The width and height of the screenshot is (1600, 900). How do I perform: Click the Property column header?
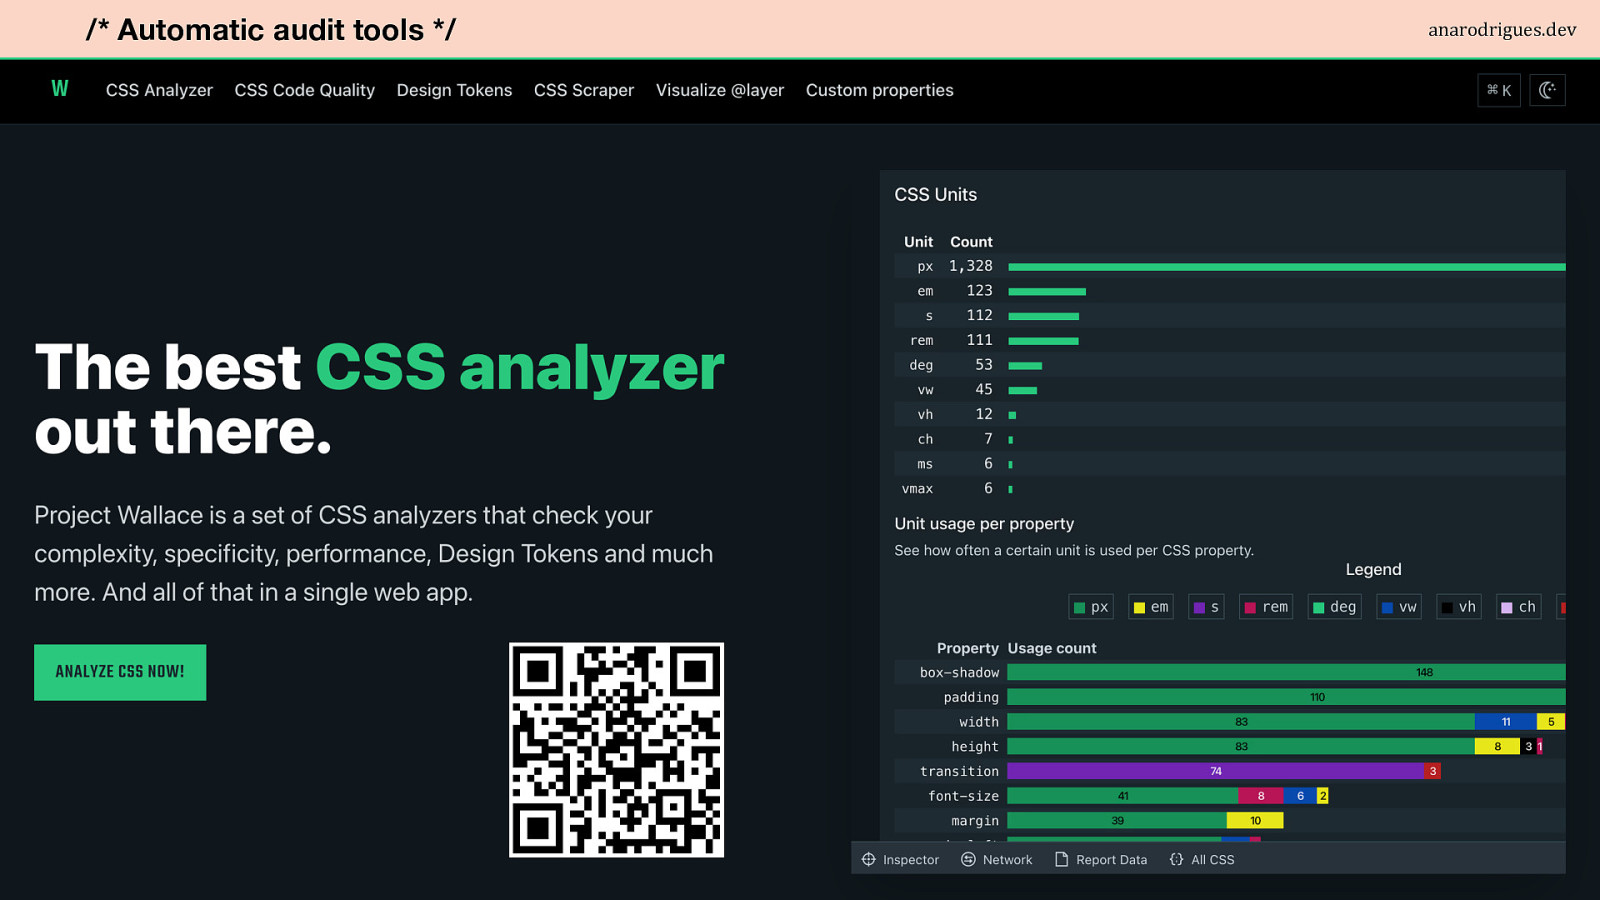(x=967, y=648)
